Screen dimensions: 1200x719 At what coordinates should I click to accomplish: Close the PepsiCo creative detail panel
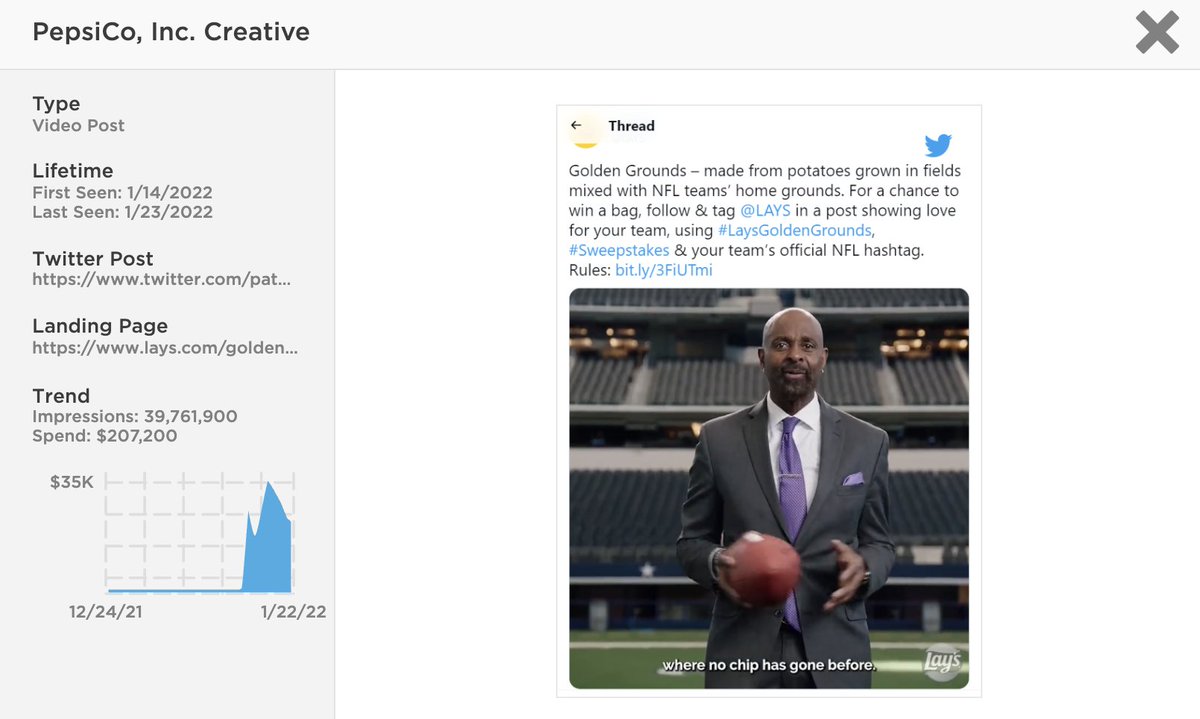(1156, 33)
